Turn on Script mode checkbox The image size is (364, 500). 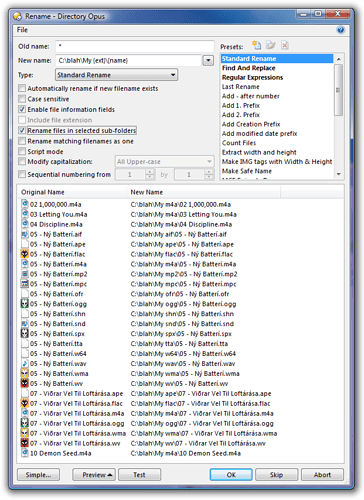click(22, 151)
